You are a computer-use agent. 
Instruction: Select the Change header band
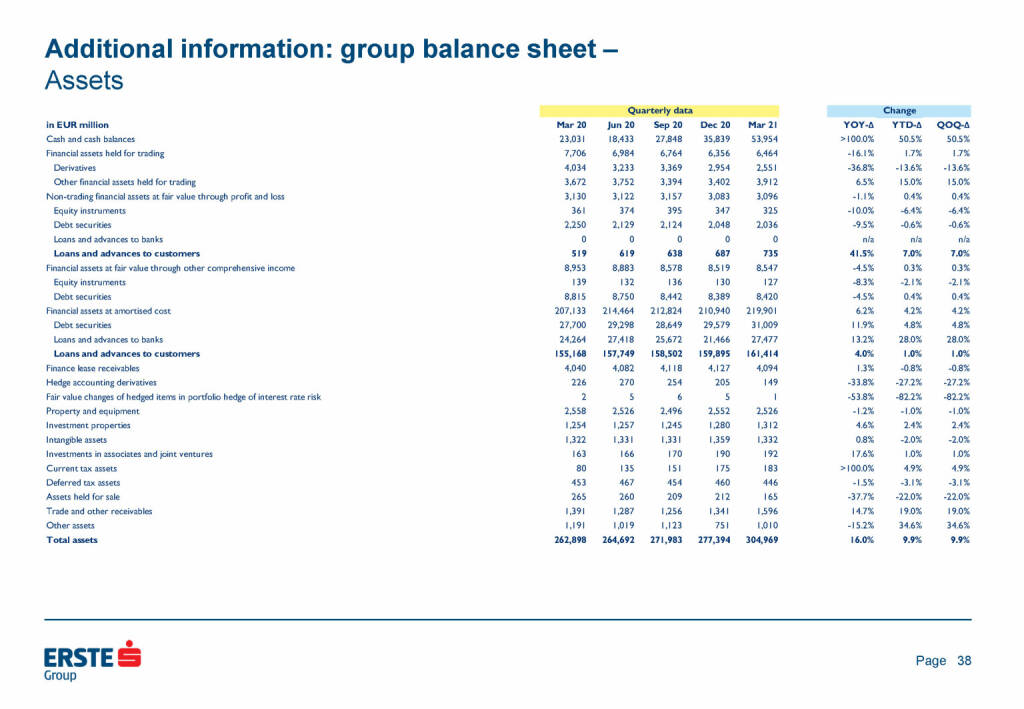[x=899, y=110]
